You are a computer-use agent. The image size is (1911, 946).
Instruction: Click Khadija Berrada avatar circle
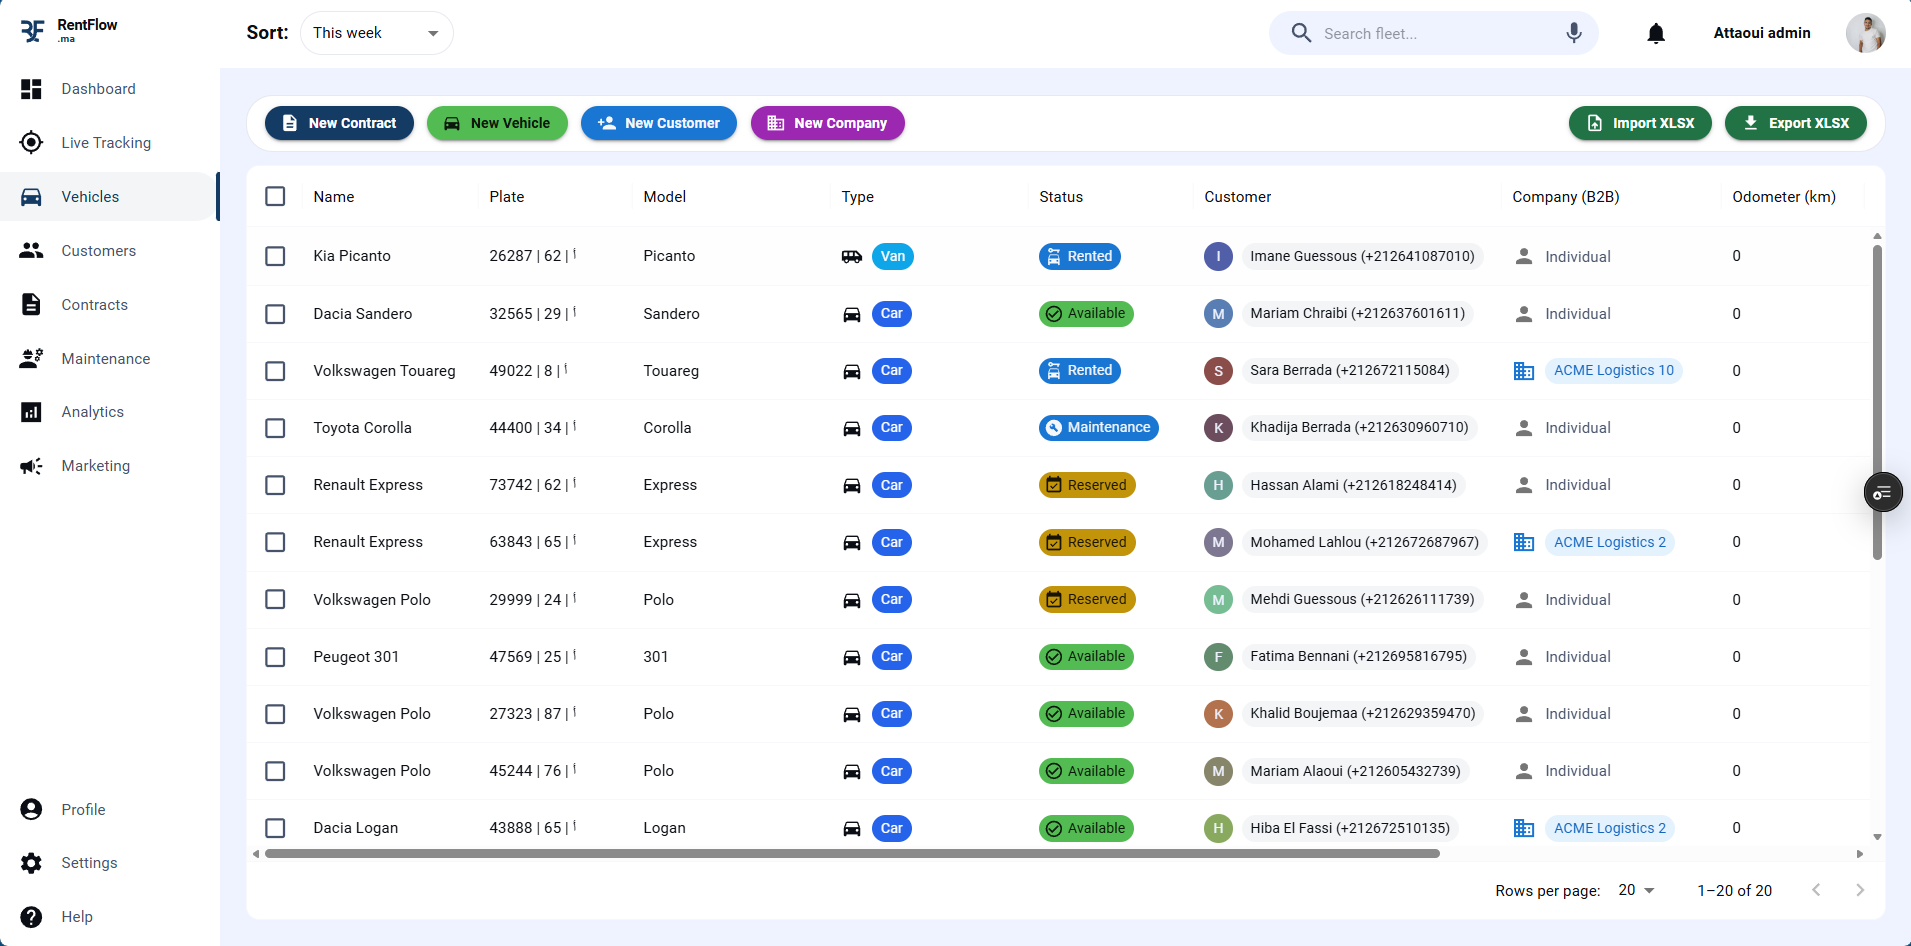tap(1218, 428)
